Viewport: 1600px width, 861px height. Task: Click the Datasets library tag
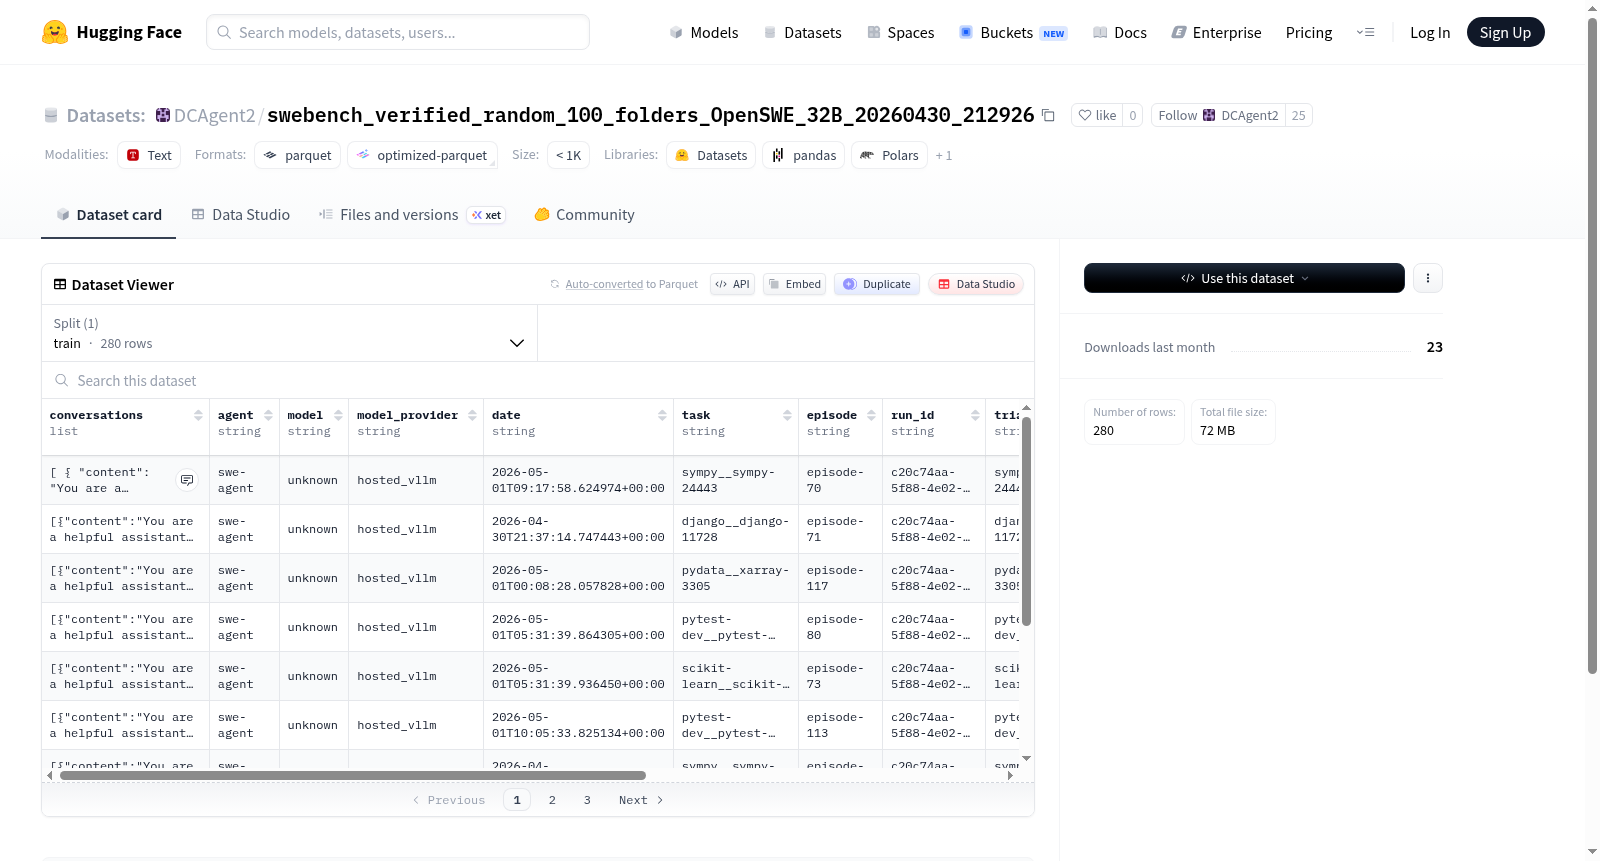(x=711, y=155)
